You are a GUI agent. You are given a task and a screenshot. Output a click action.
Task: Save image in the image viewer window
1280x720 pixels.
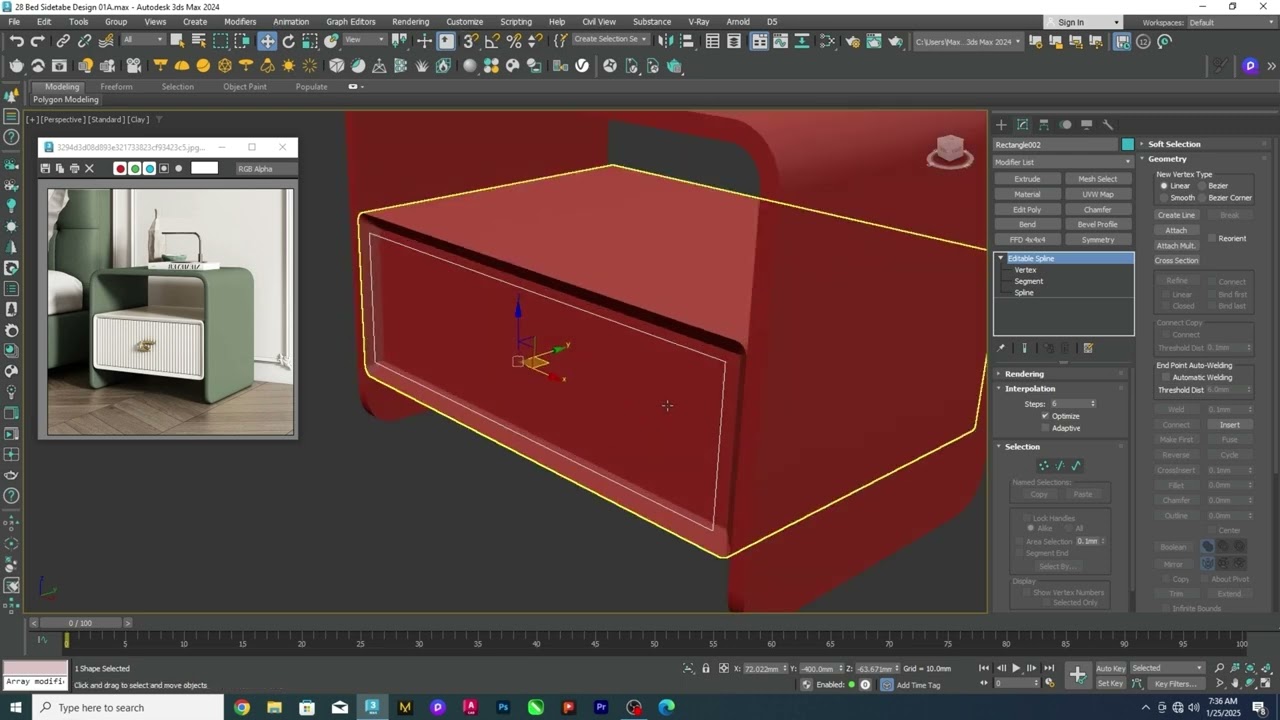point(45,168)
